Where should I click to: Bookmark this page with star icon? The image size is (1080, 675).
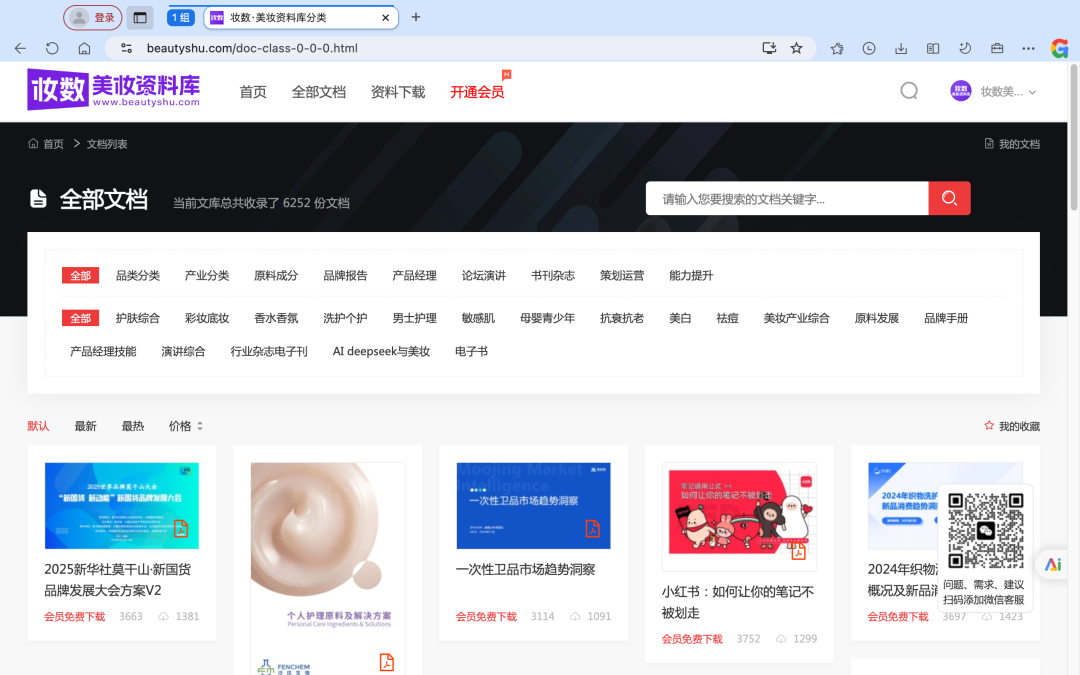(x=797, y=48)
